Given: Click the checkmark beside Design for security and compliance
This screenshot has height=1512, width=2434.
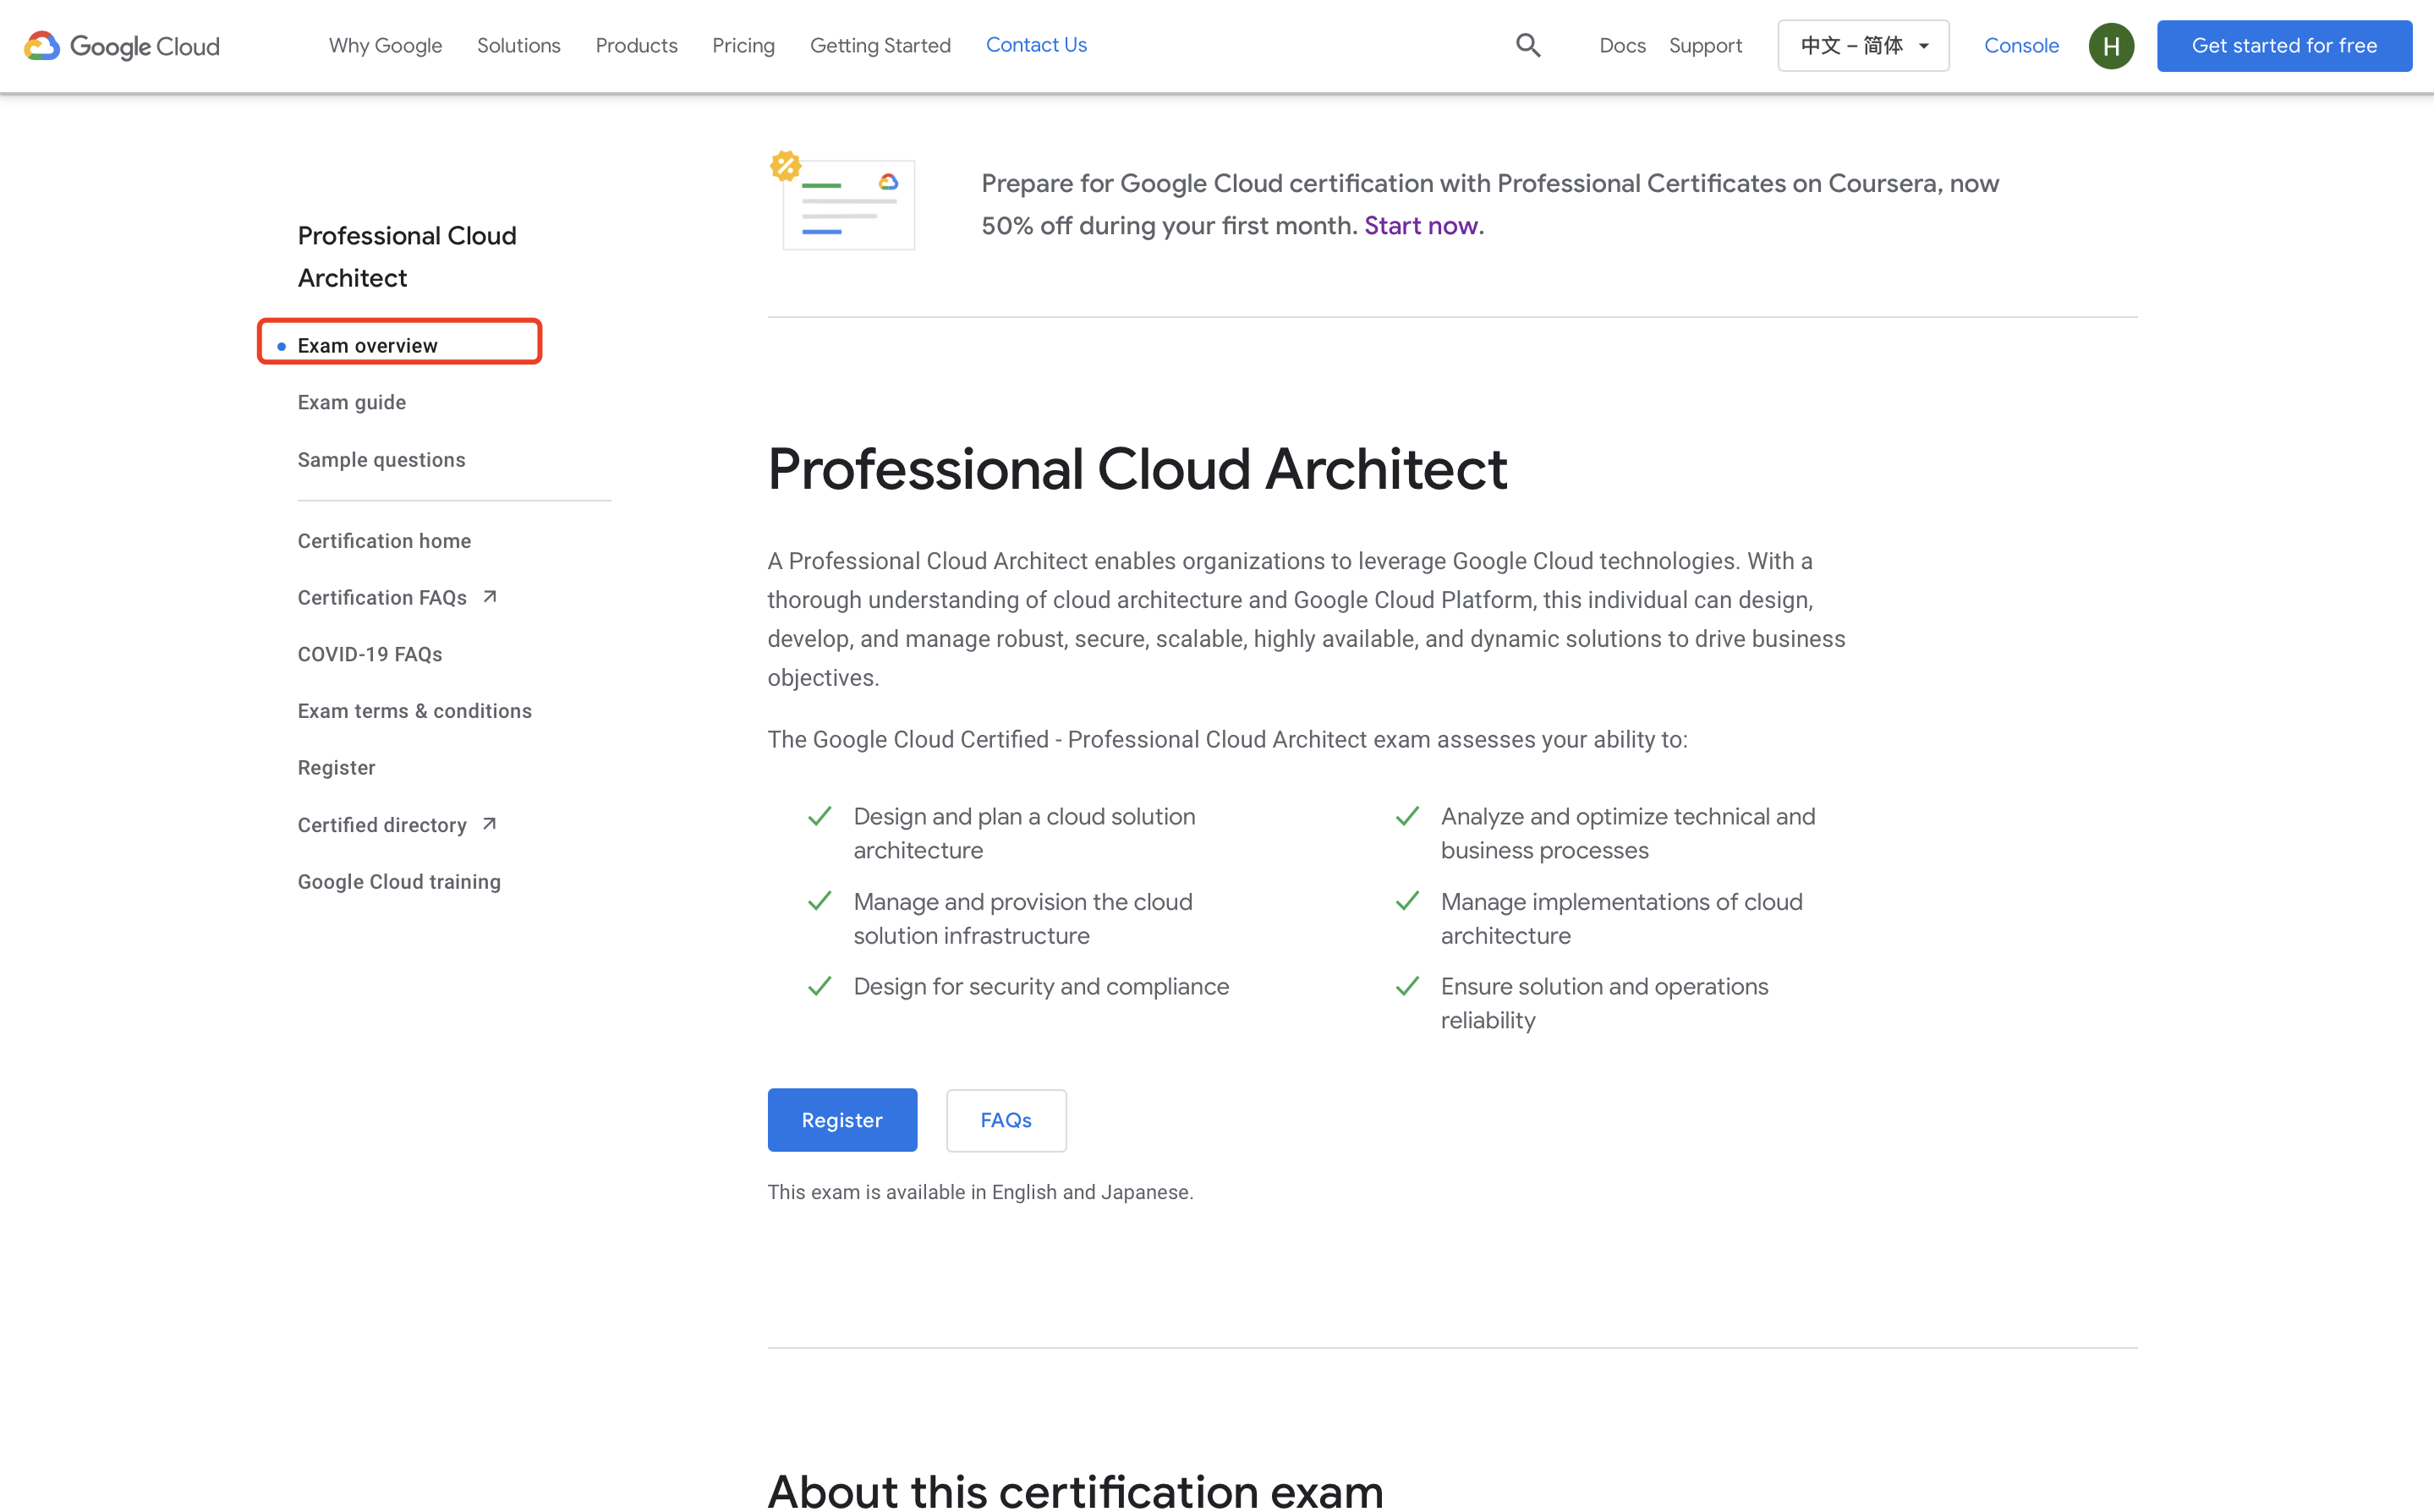Looking at the screenshot, I should pos(819,986).
